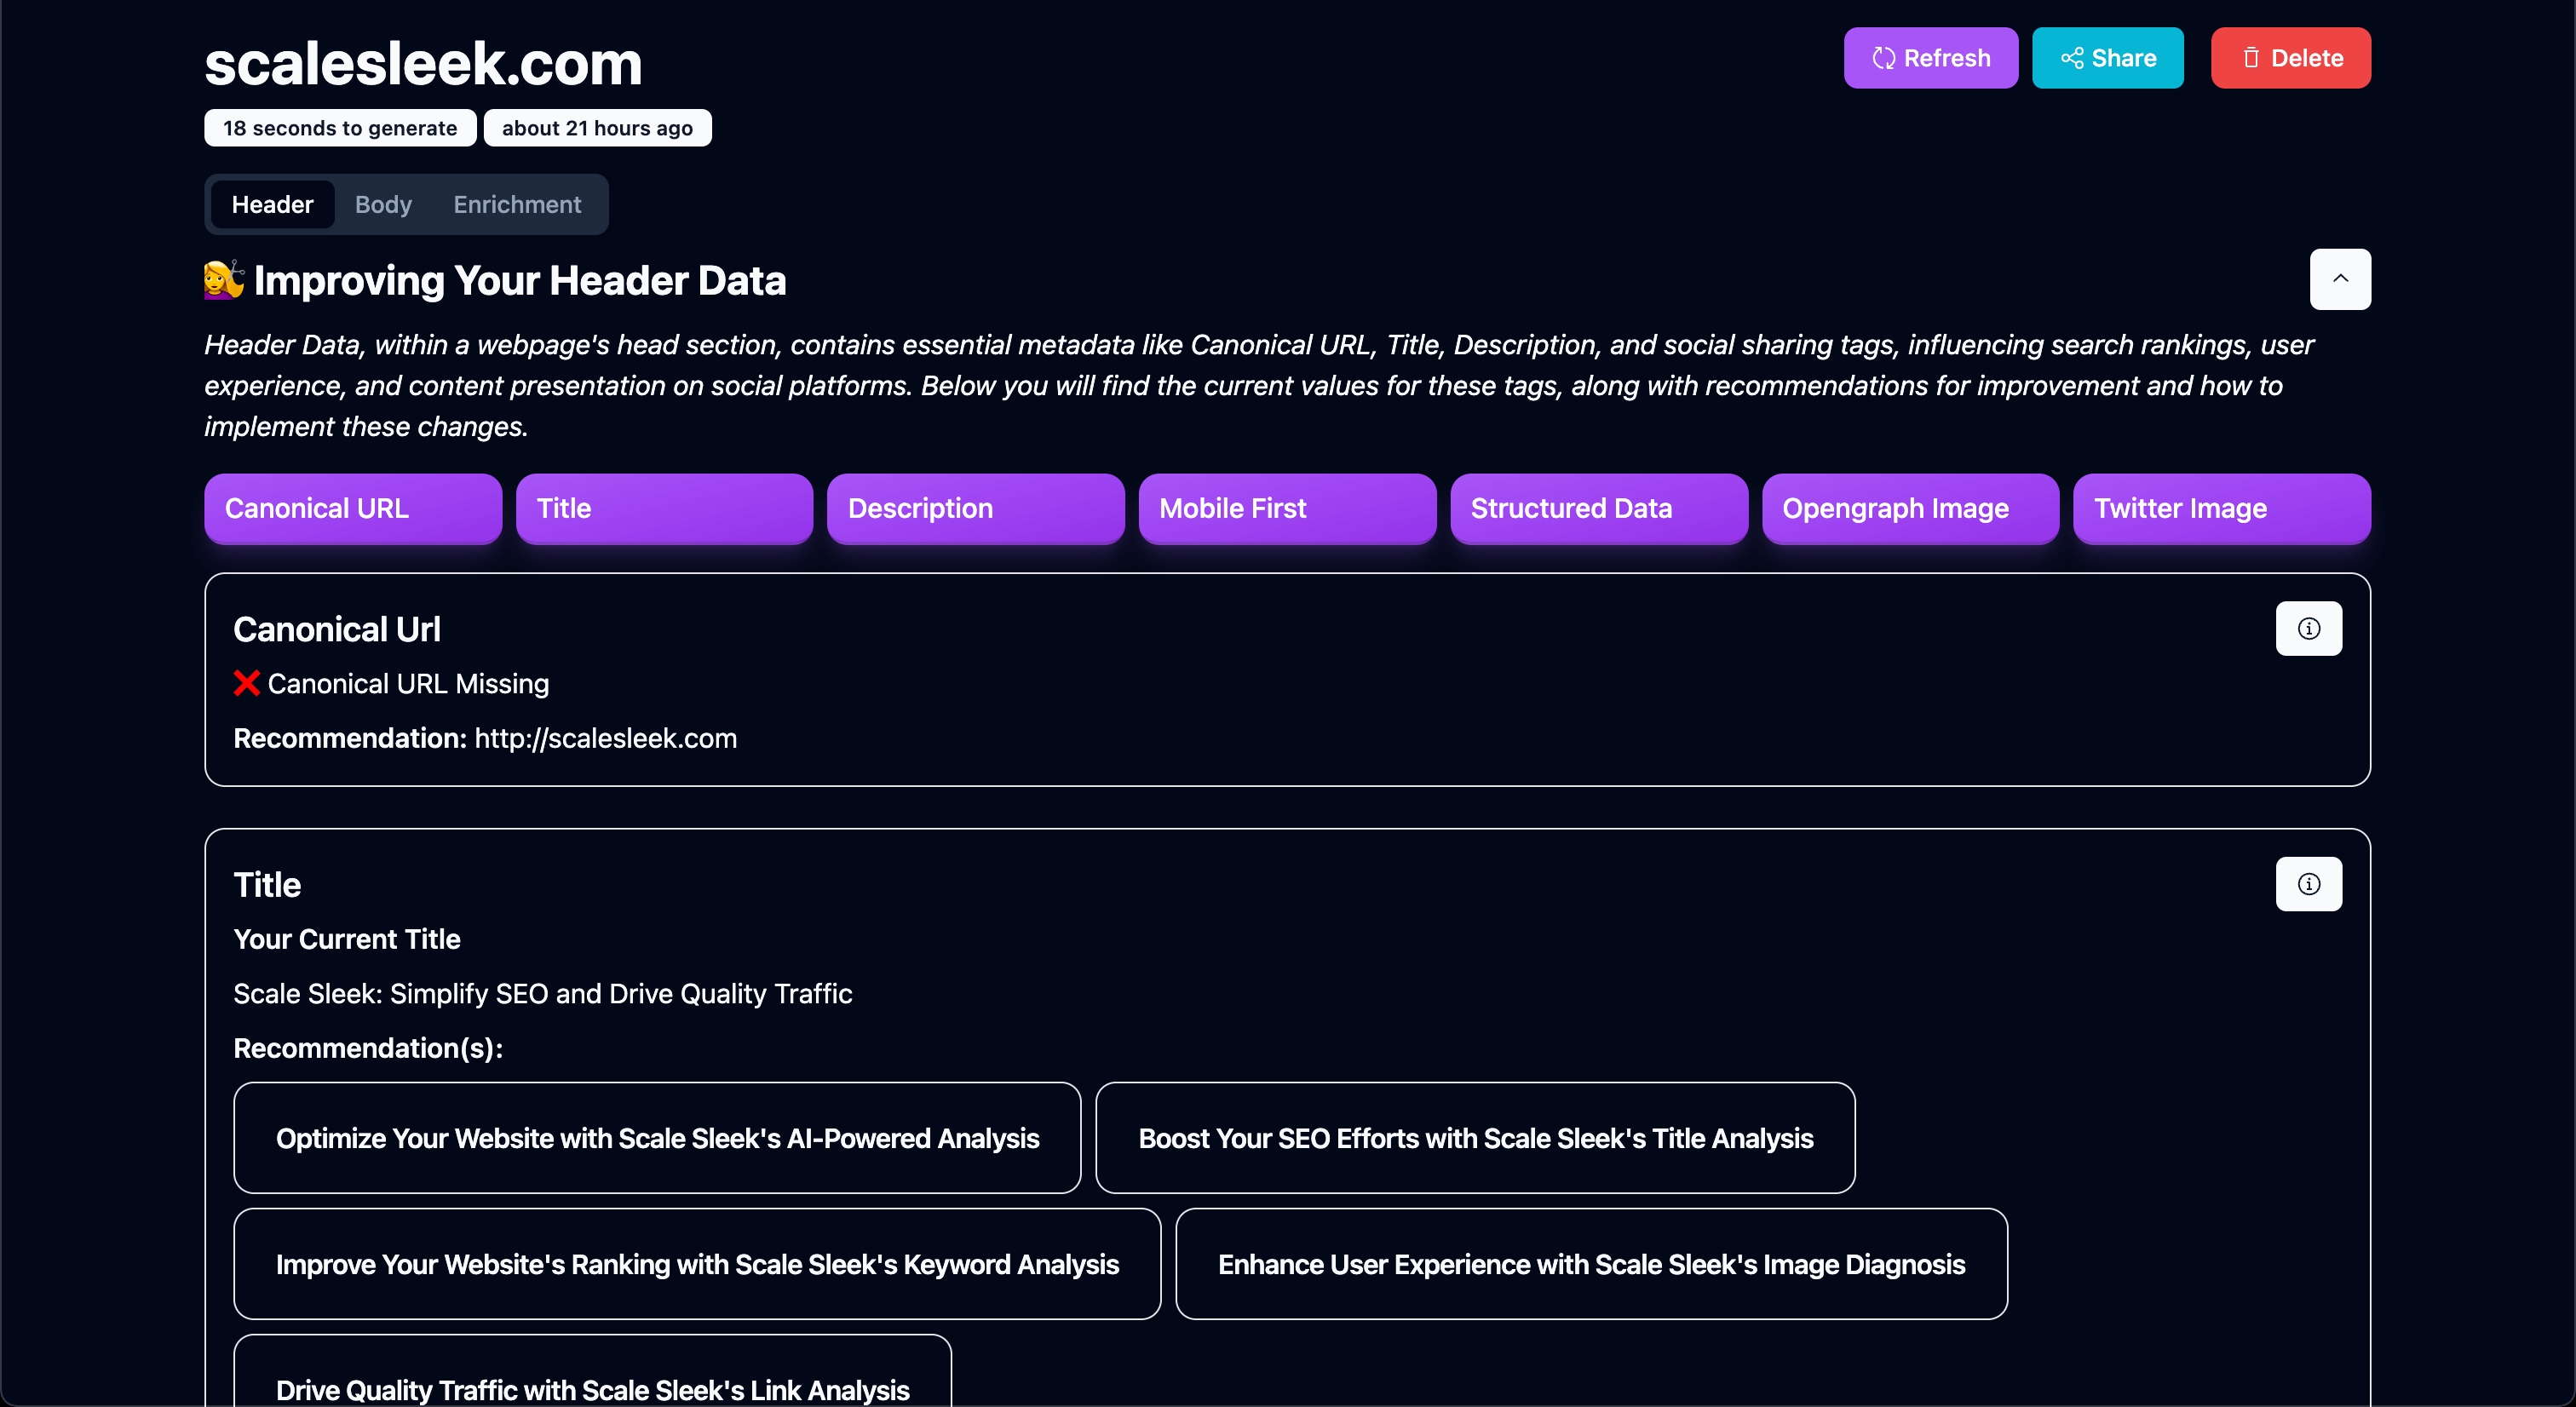2576x1407 pixels.
Task: Switch to the Body tab
Action: click(x=383, y=205)
